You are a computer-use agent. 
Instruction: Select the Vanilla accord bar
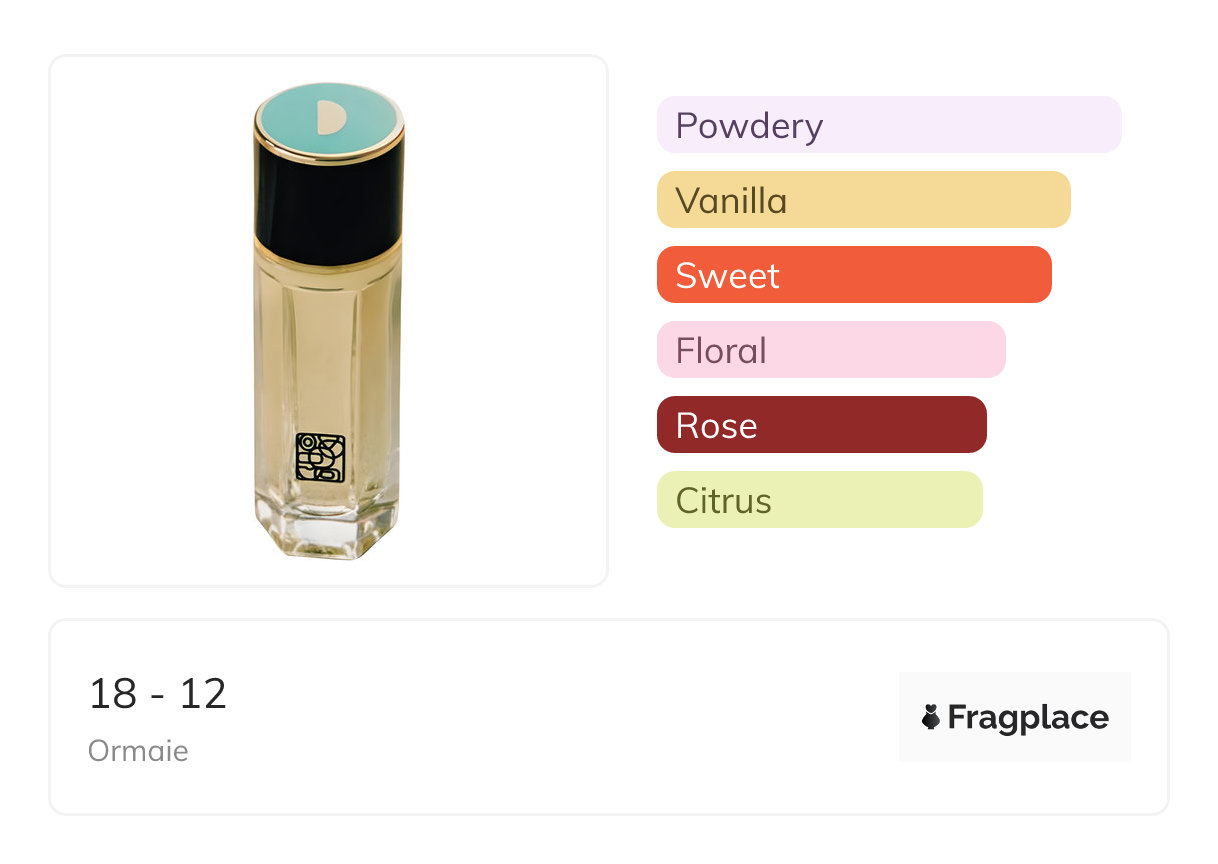(863, 200)
